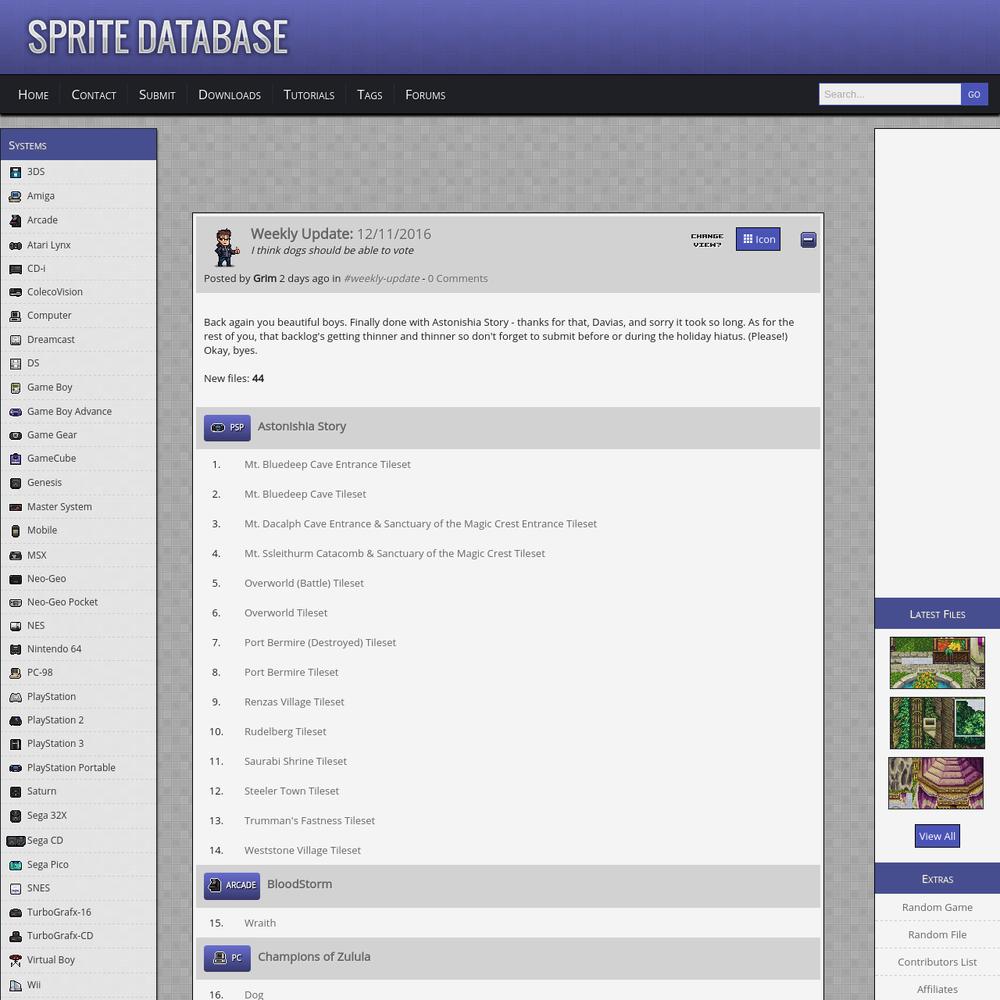Click the Game Boy handheld icon

click(x=15, y=388)
